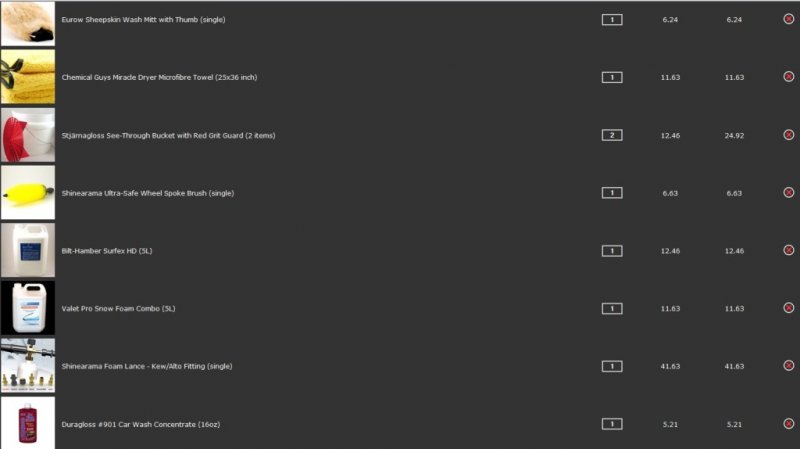The width and height of the screenshot is (800, 449).
Task: Remove Duragloss #901 Car Wash Concentrate
Action: tap(788, 424)
